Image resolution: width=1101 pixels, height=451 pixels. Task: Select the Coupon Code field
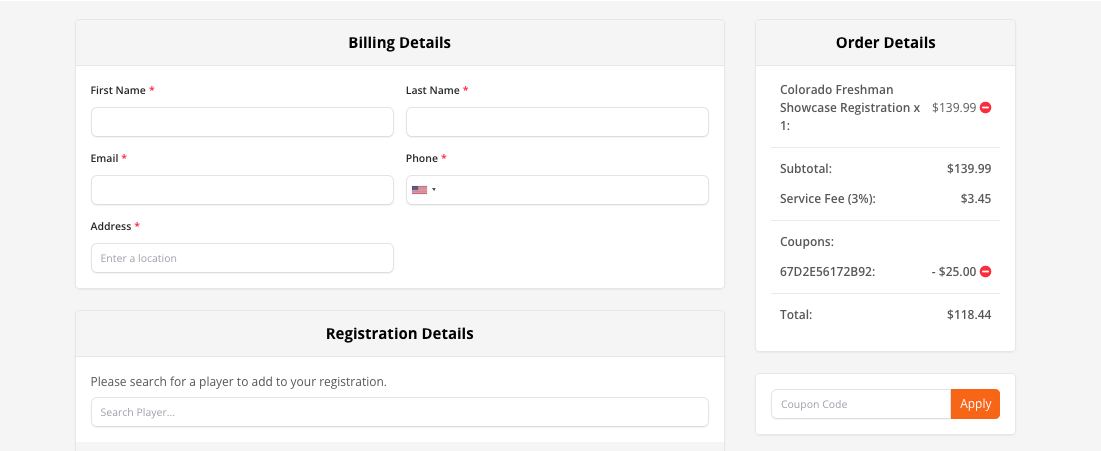[x=861, y=404]
